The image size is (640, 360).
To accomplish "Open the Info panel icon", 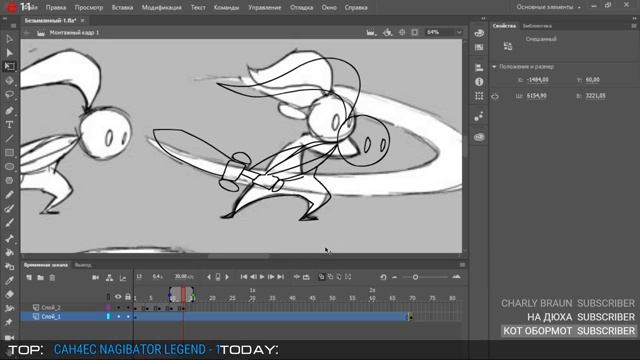I will click(479, 82).
